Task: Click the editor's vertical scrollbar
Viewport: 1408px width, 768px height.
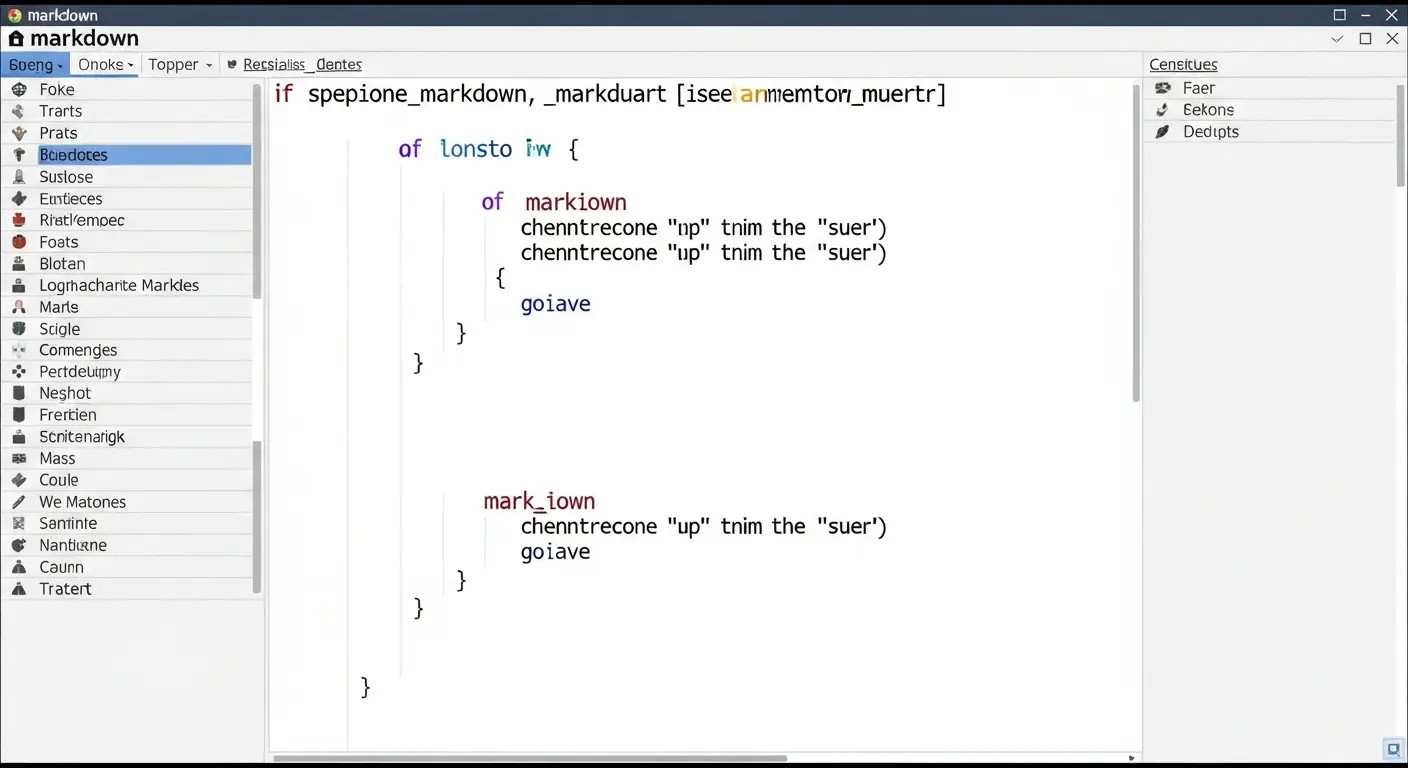Action: pos(1136,243)
